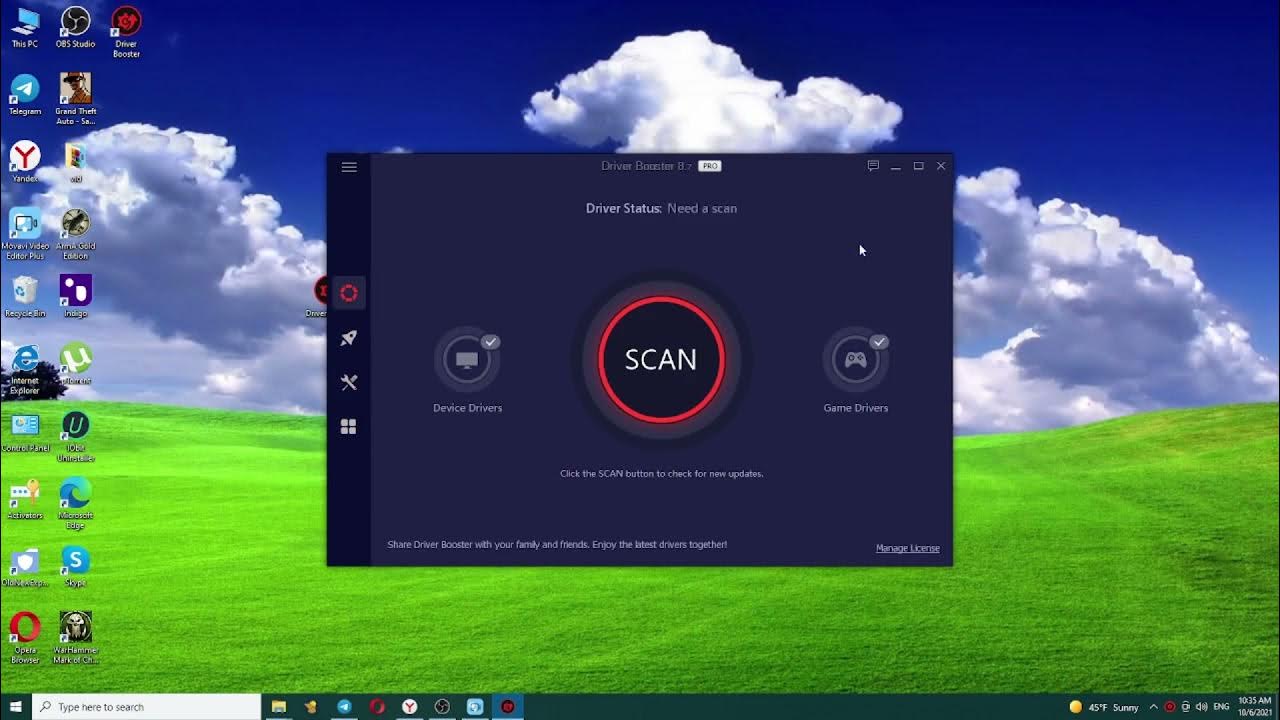The image size is (1280, 720).
Task: Select the Recycle Bin desktop icon
Action: click(25, 296)
